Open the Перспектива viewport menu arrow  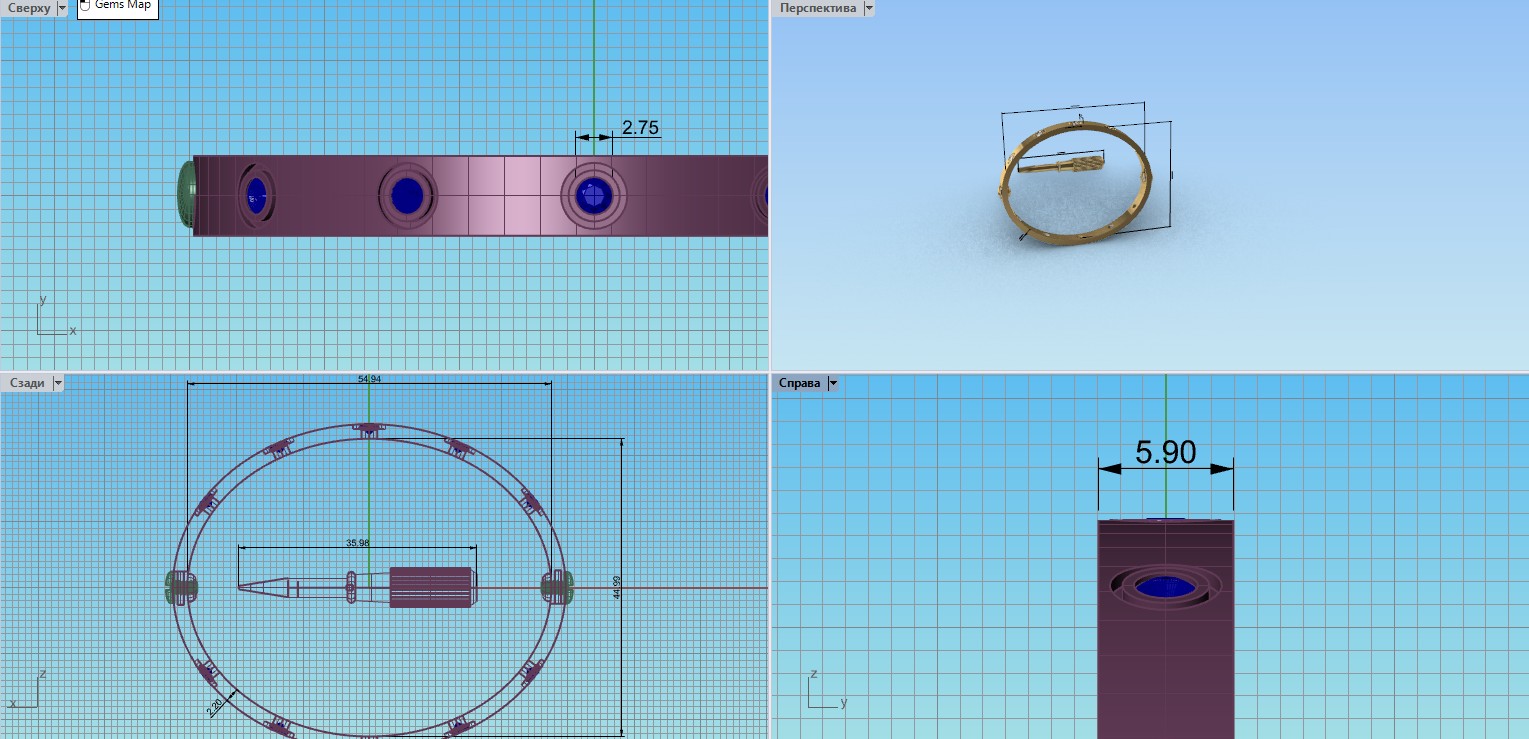click(x=868, y=8)
